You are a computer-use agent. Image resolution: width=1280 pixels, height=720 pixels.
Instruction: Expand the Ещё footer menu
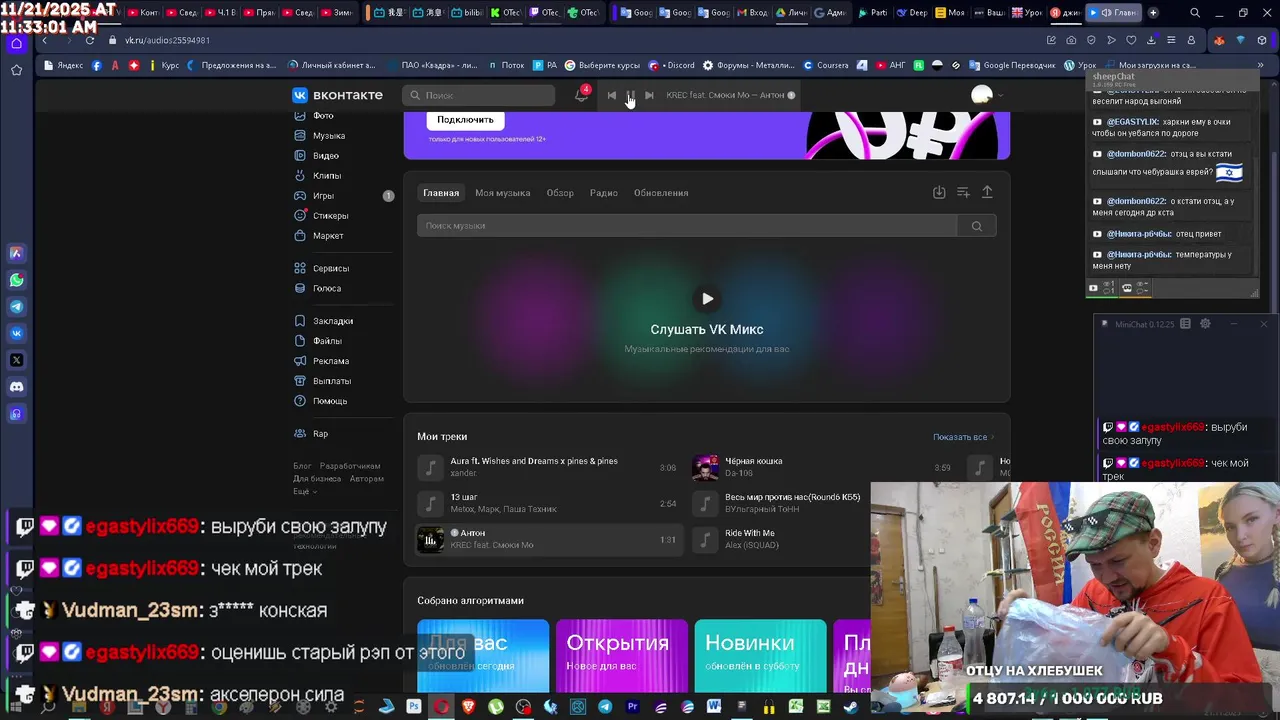point(304,491)
